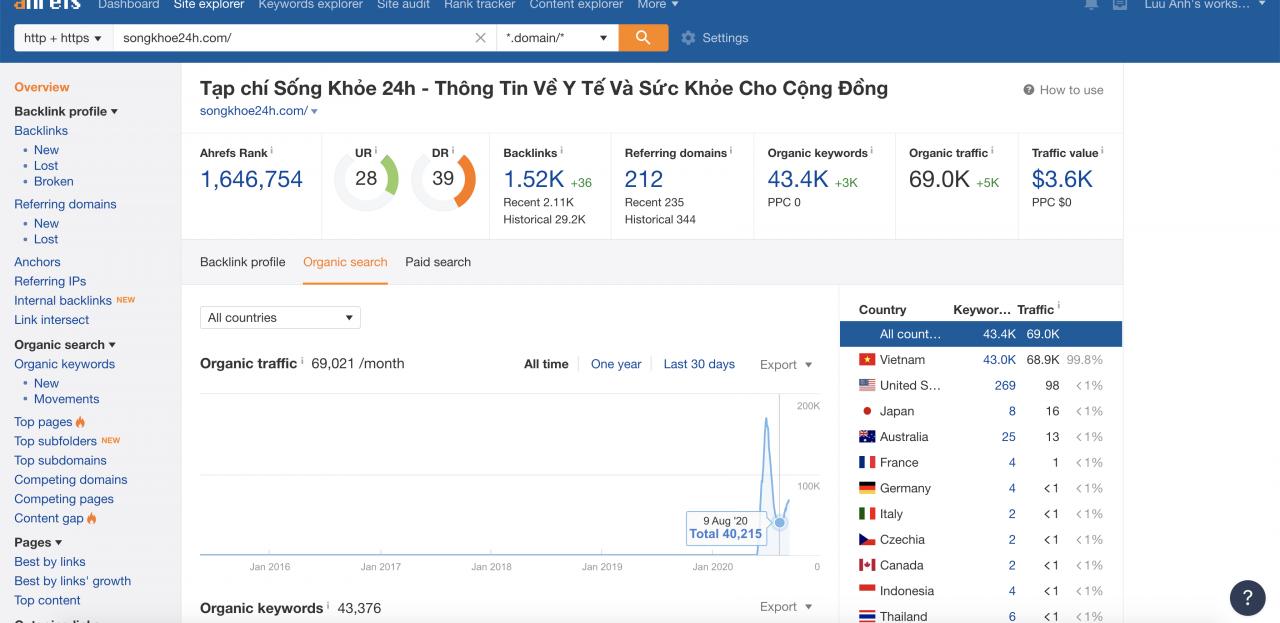Image resolution: width=1280 pixels, height=623 pixels.
Task: Click the 212 referring domains value
Action: (x=644, y=180)
